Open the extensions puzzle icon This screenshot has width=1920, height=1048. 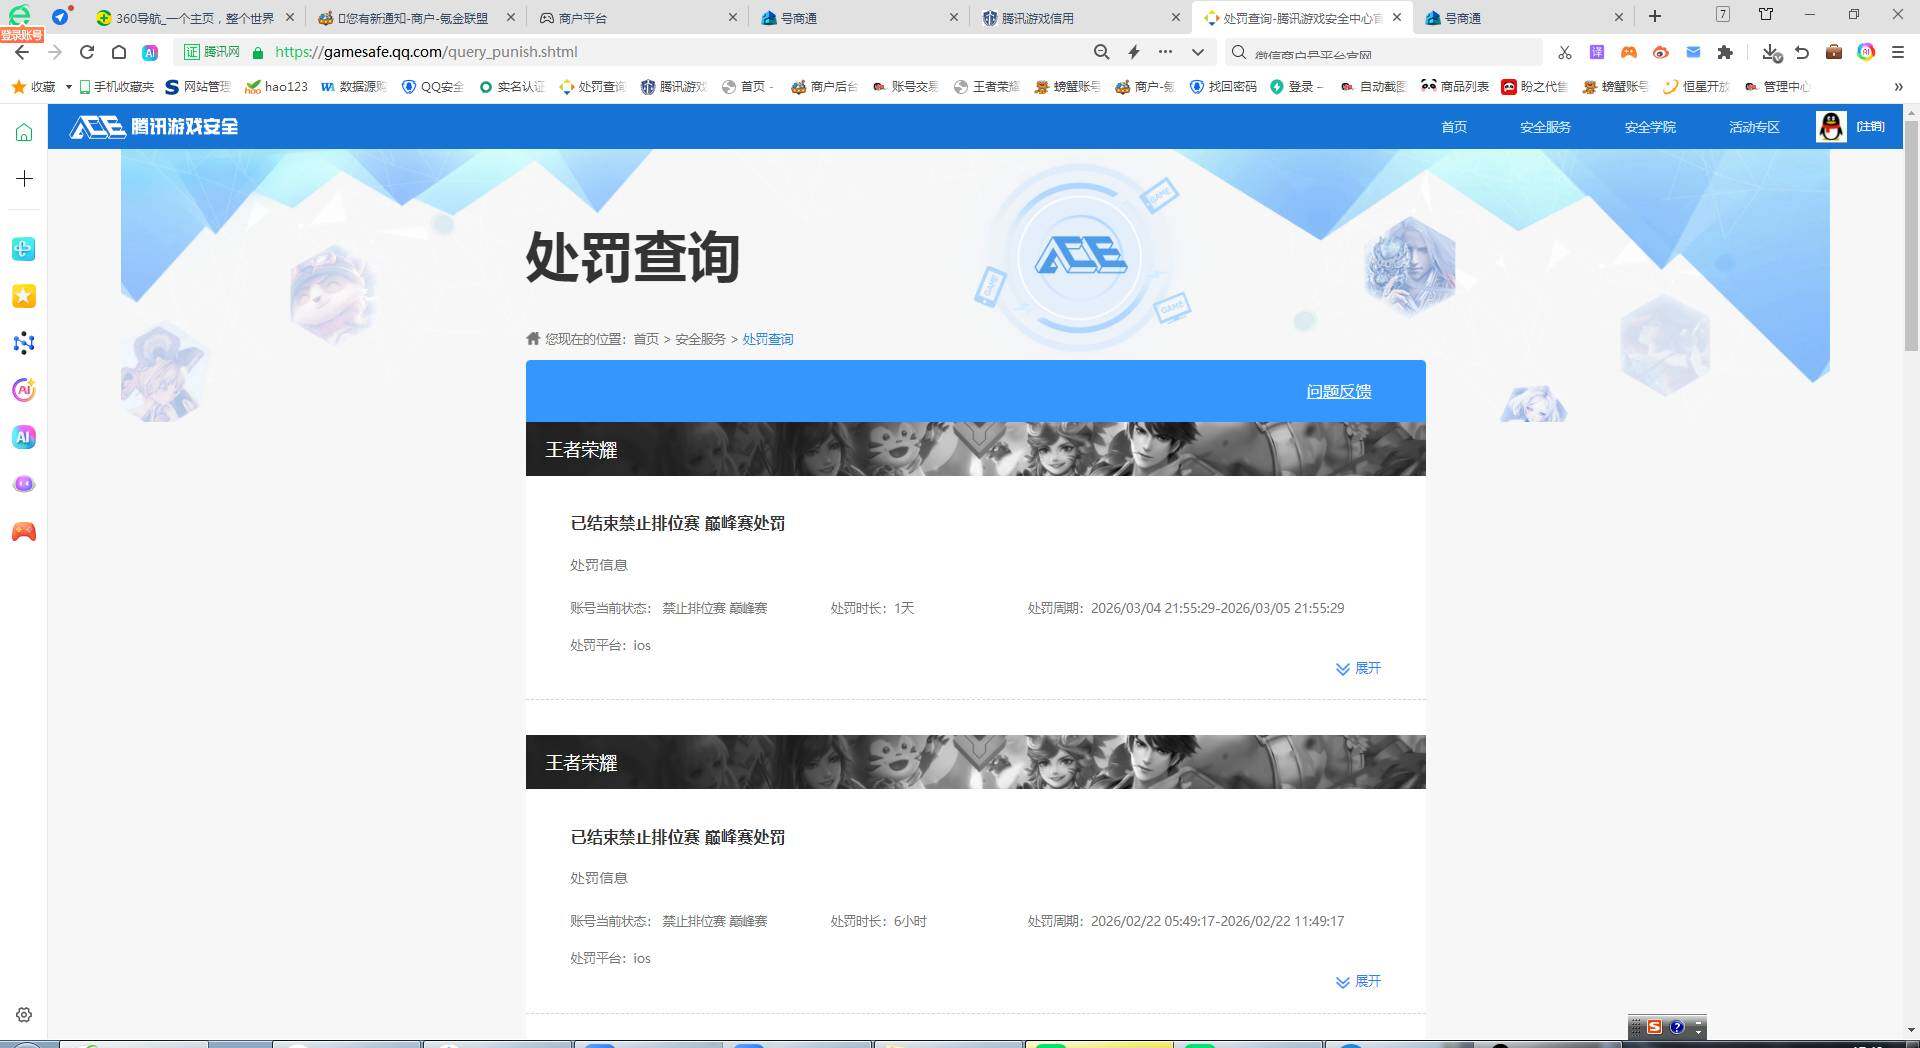tap(1726, 52)
